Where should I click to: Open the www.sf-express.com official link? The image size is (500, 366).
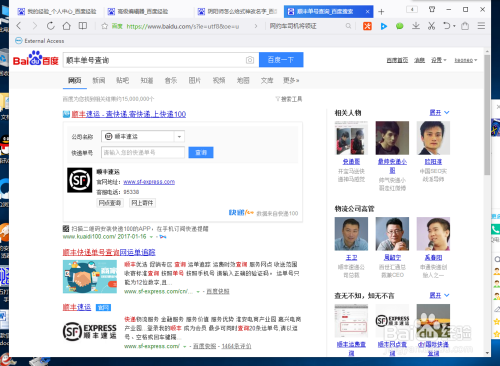(149, 182)
